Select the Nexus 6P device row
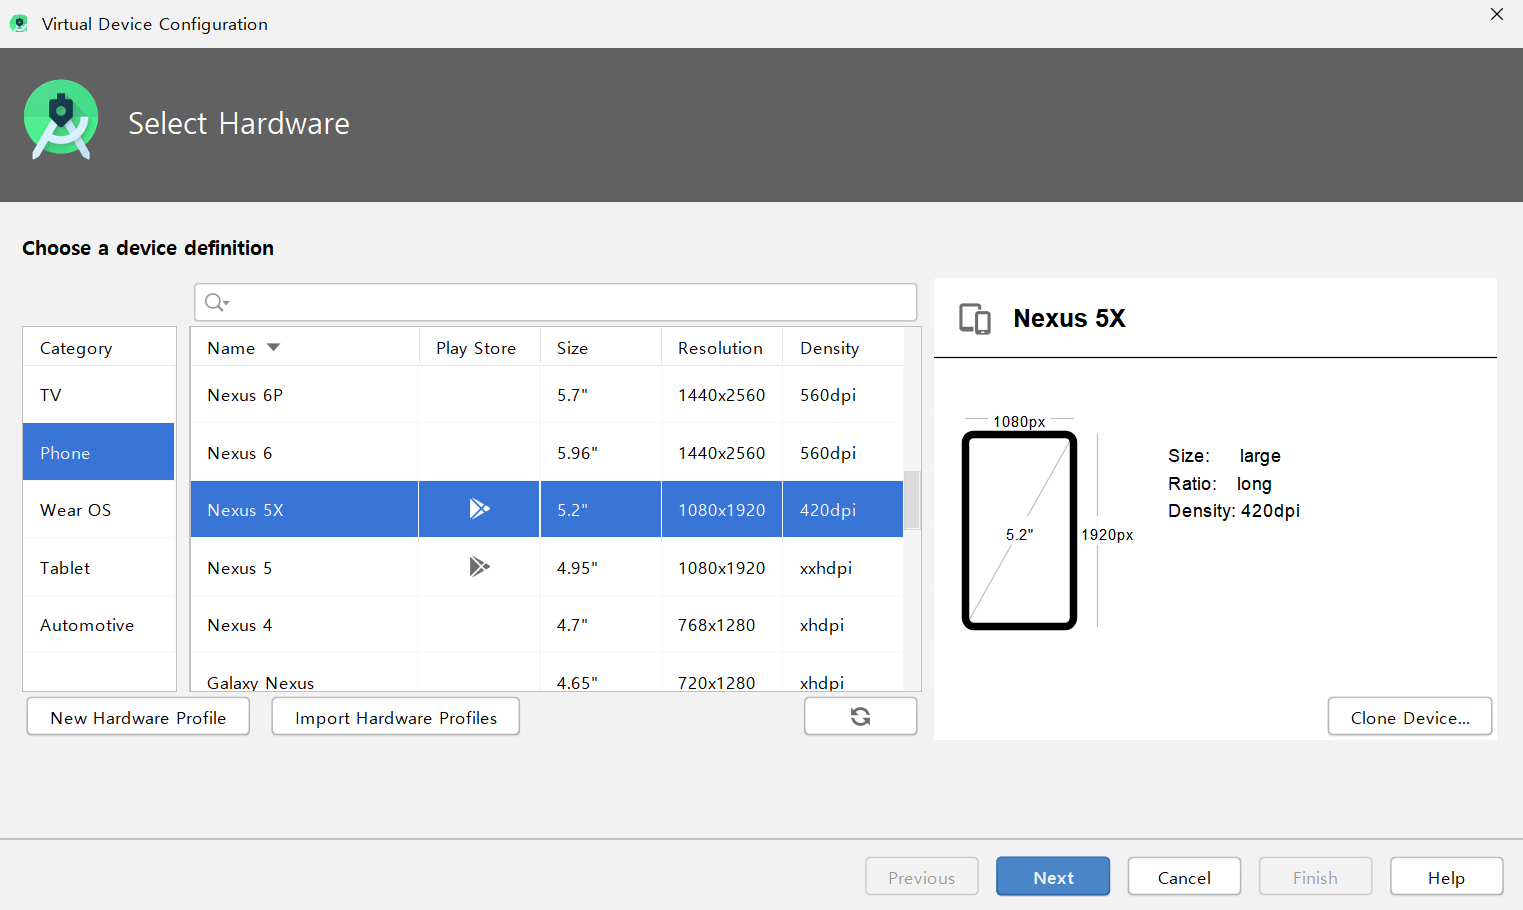This screenshot has width=1523, height=910. [x=547, y=395]
